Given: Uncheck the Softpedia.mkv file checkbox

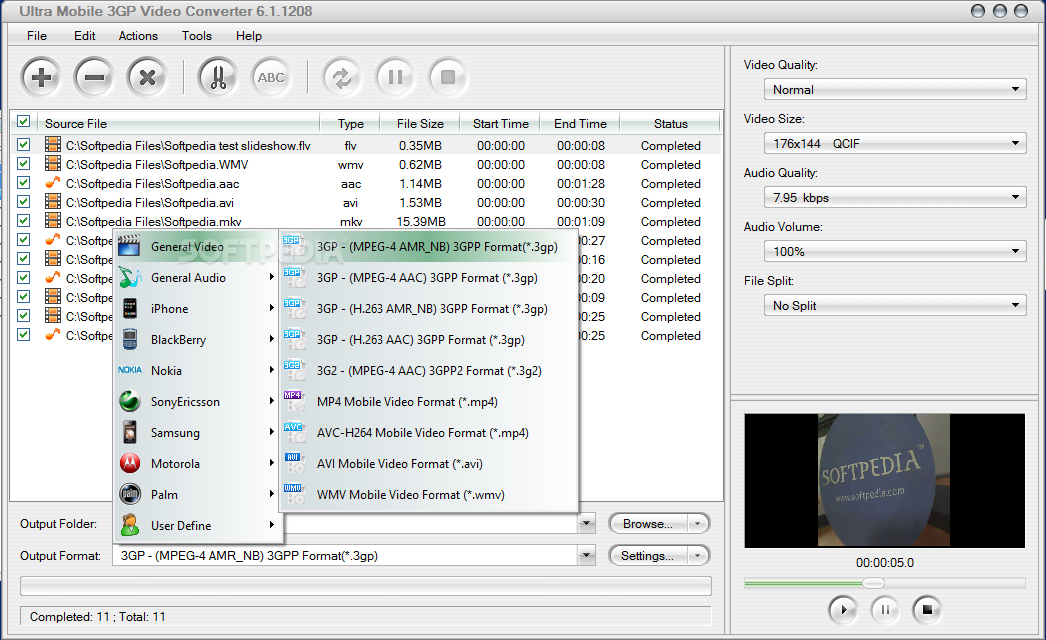Looking at the screenshot, I should tap(24, 220).
